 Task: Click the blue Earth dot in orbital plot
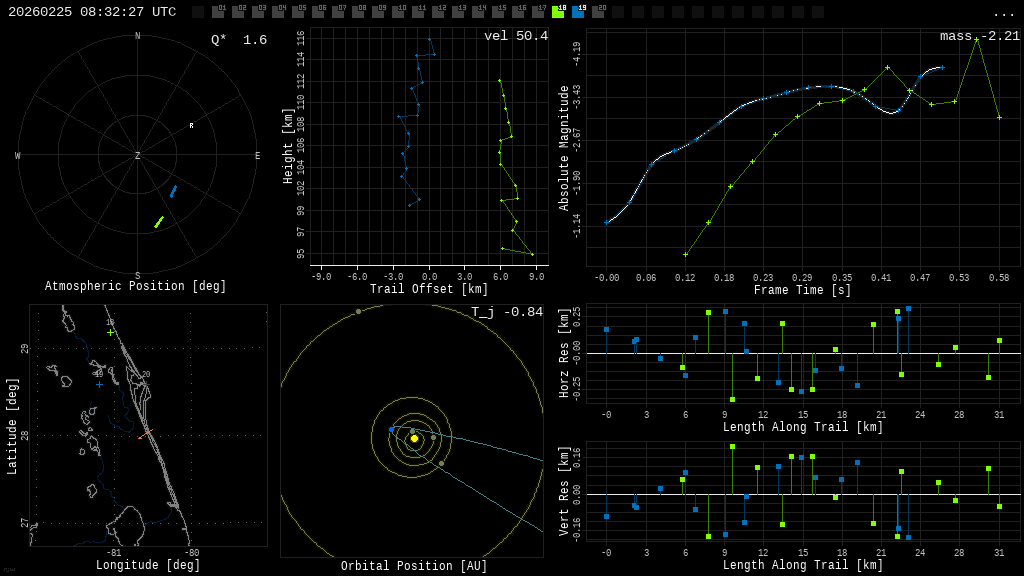pos(392,429)
